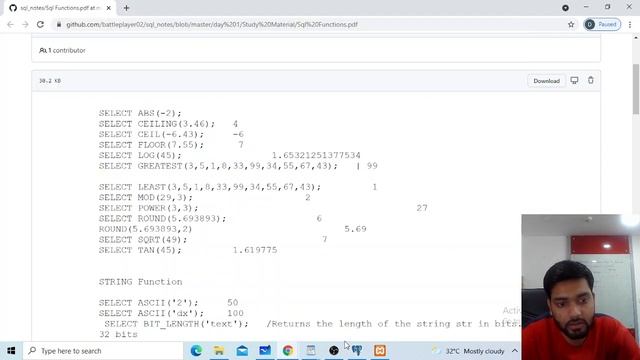Click the Download button
The height and width of the screenshot is (360, 640).
coord(546,81)
